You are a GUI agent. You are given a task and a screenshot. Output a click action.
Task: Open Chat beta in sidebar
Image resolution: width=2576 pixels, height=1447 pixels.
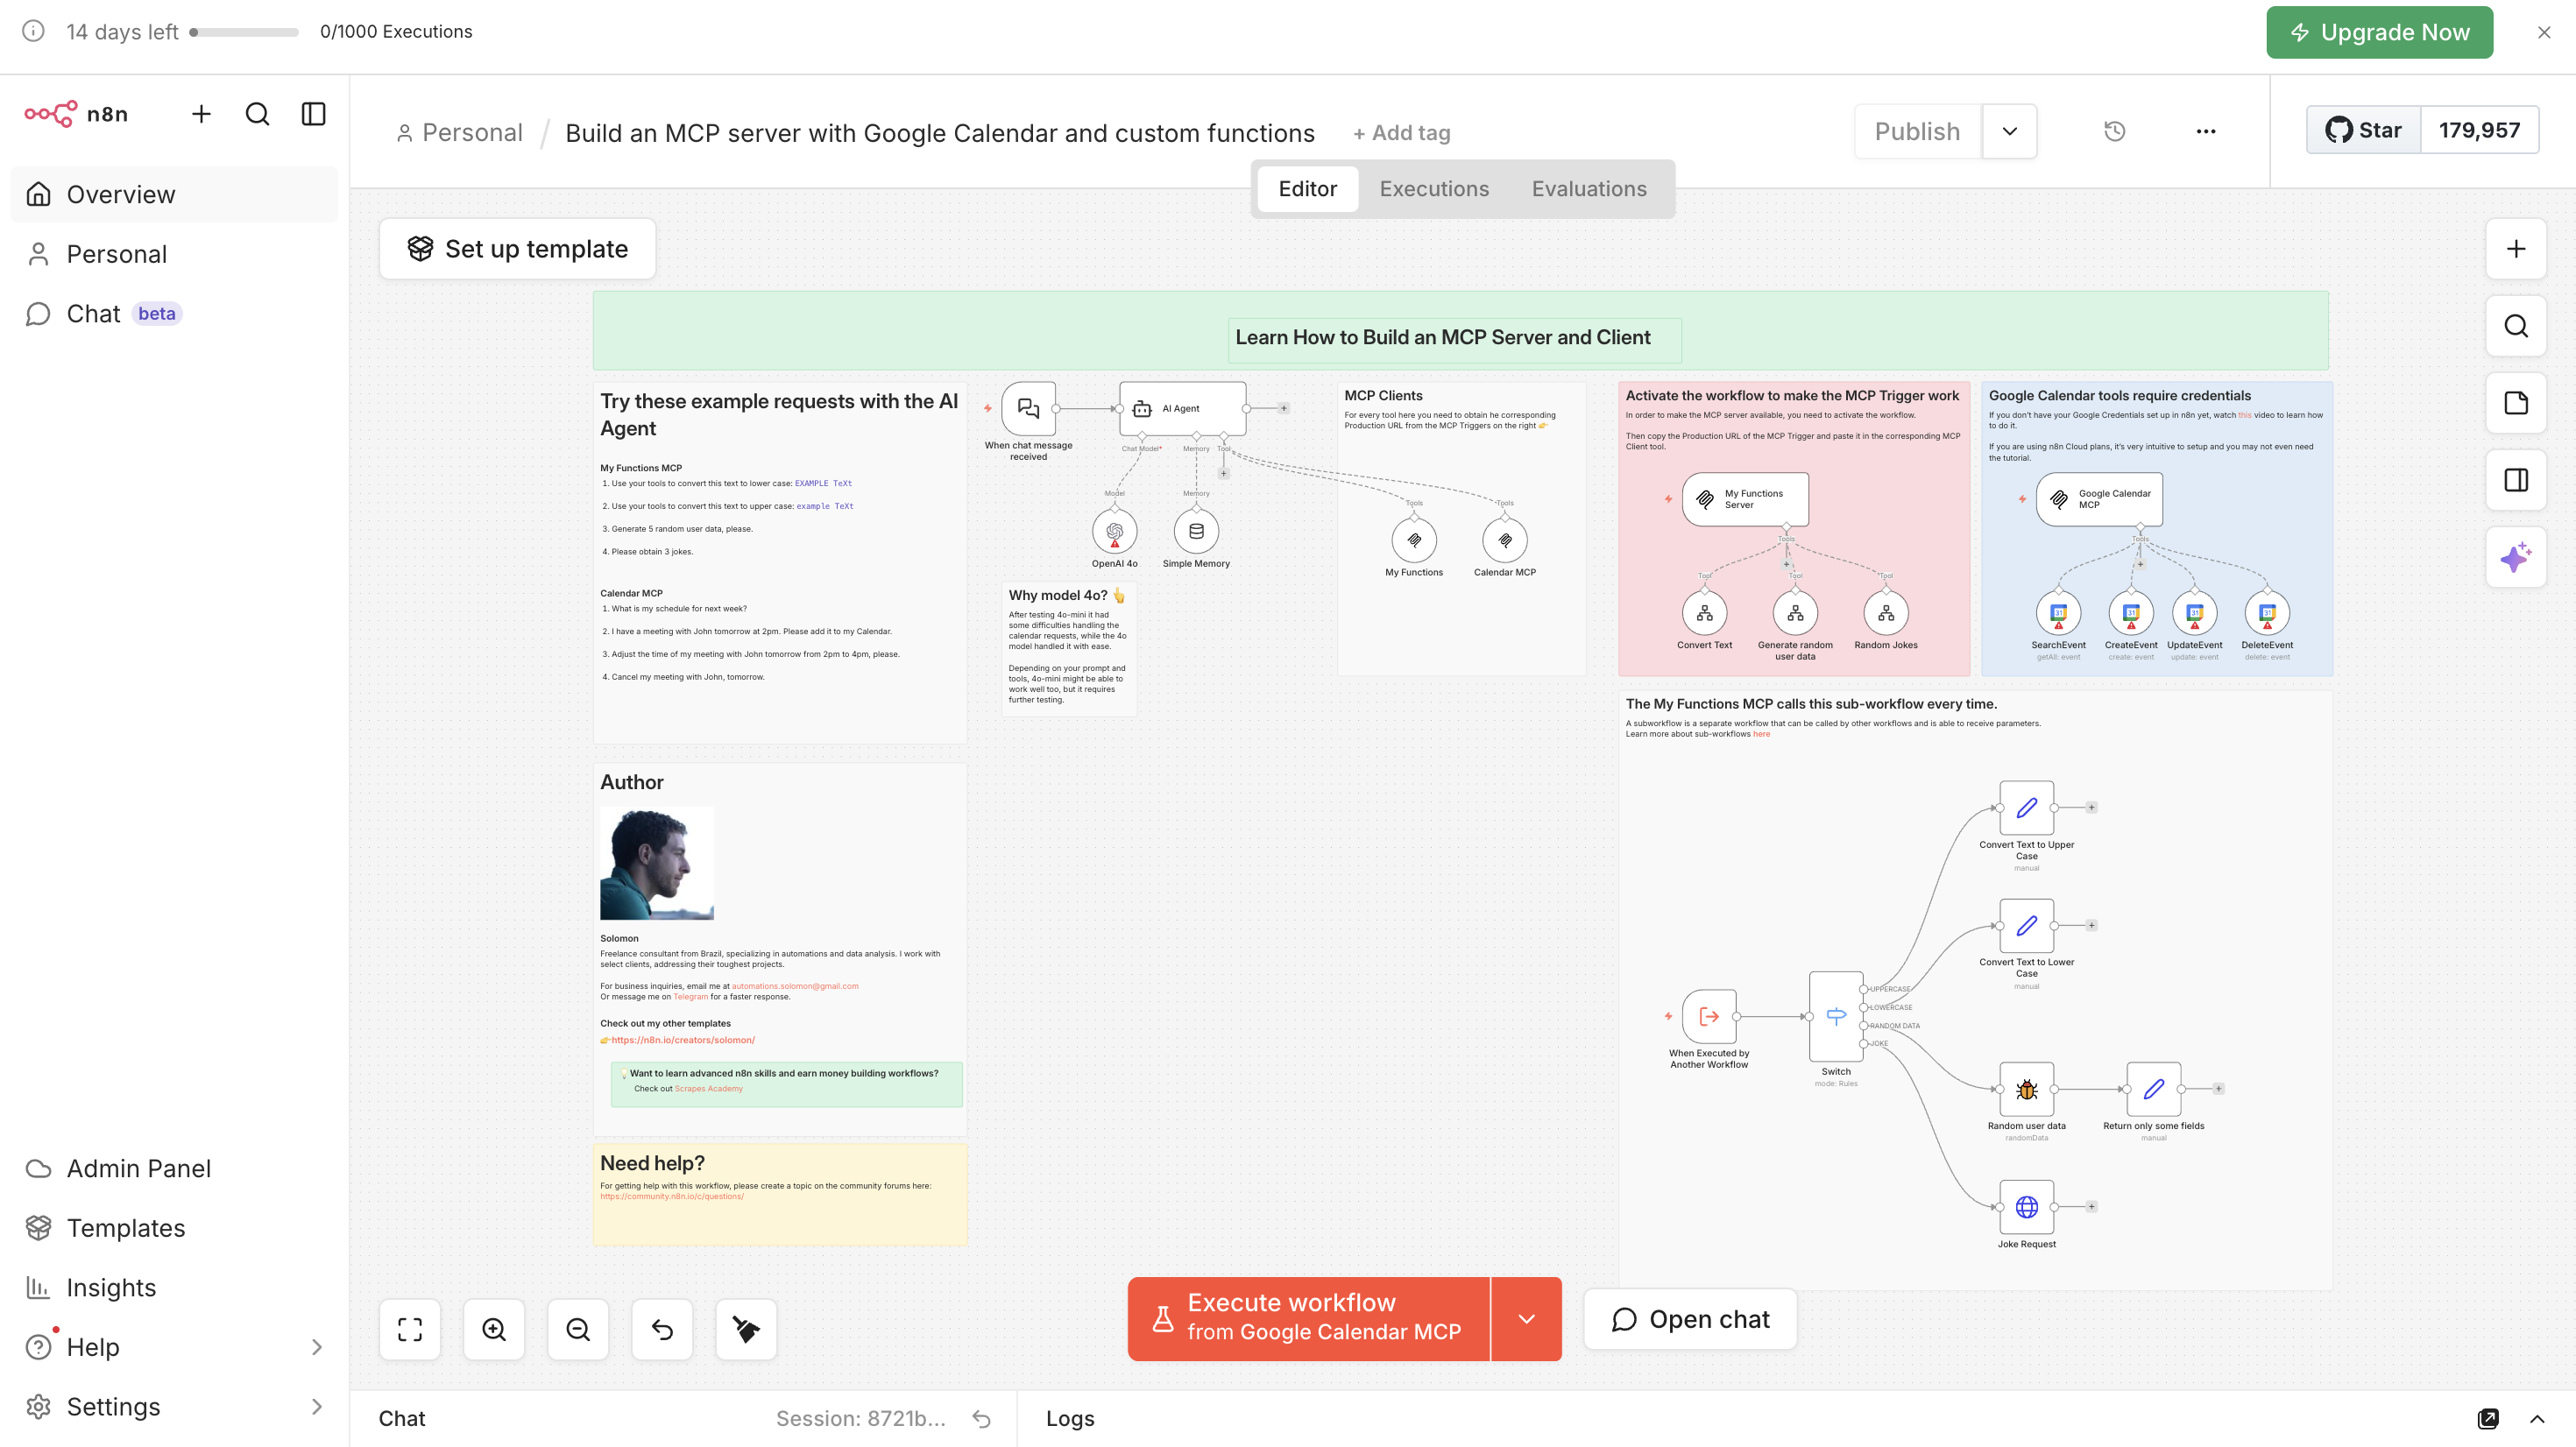(174, 313)
